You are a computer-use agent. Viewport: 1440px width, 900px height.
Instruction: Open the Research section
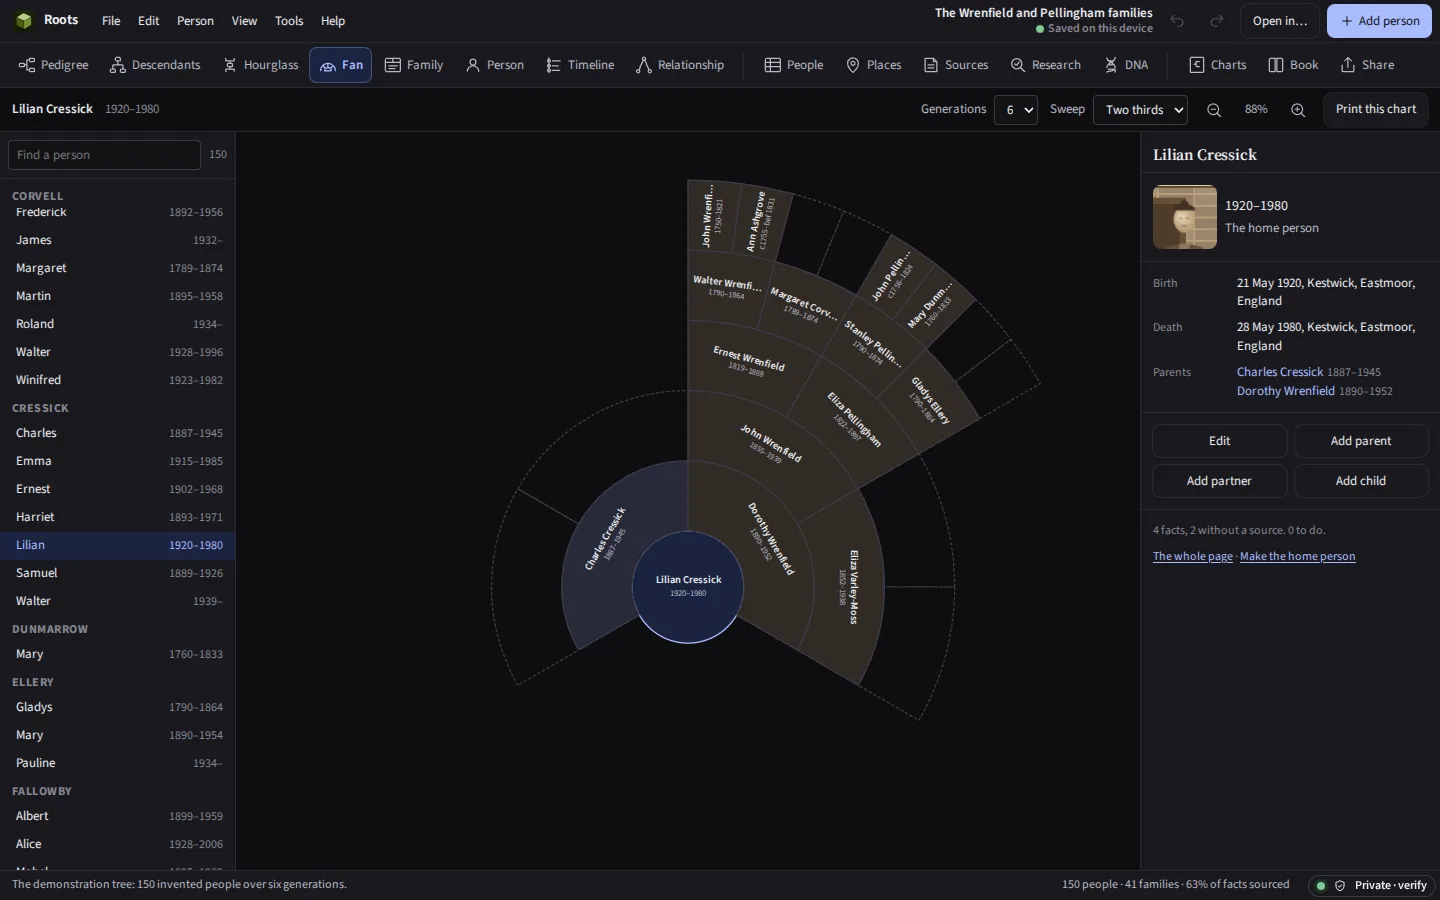(x=1046, y=65)
